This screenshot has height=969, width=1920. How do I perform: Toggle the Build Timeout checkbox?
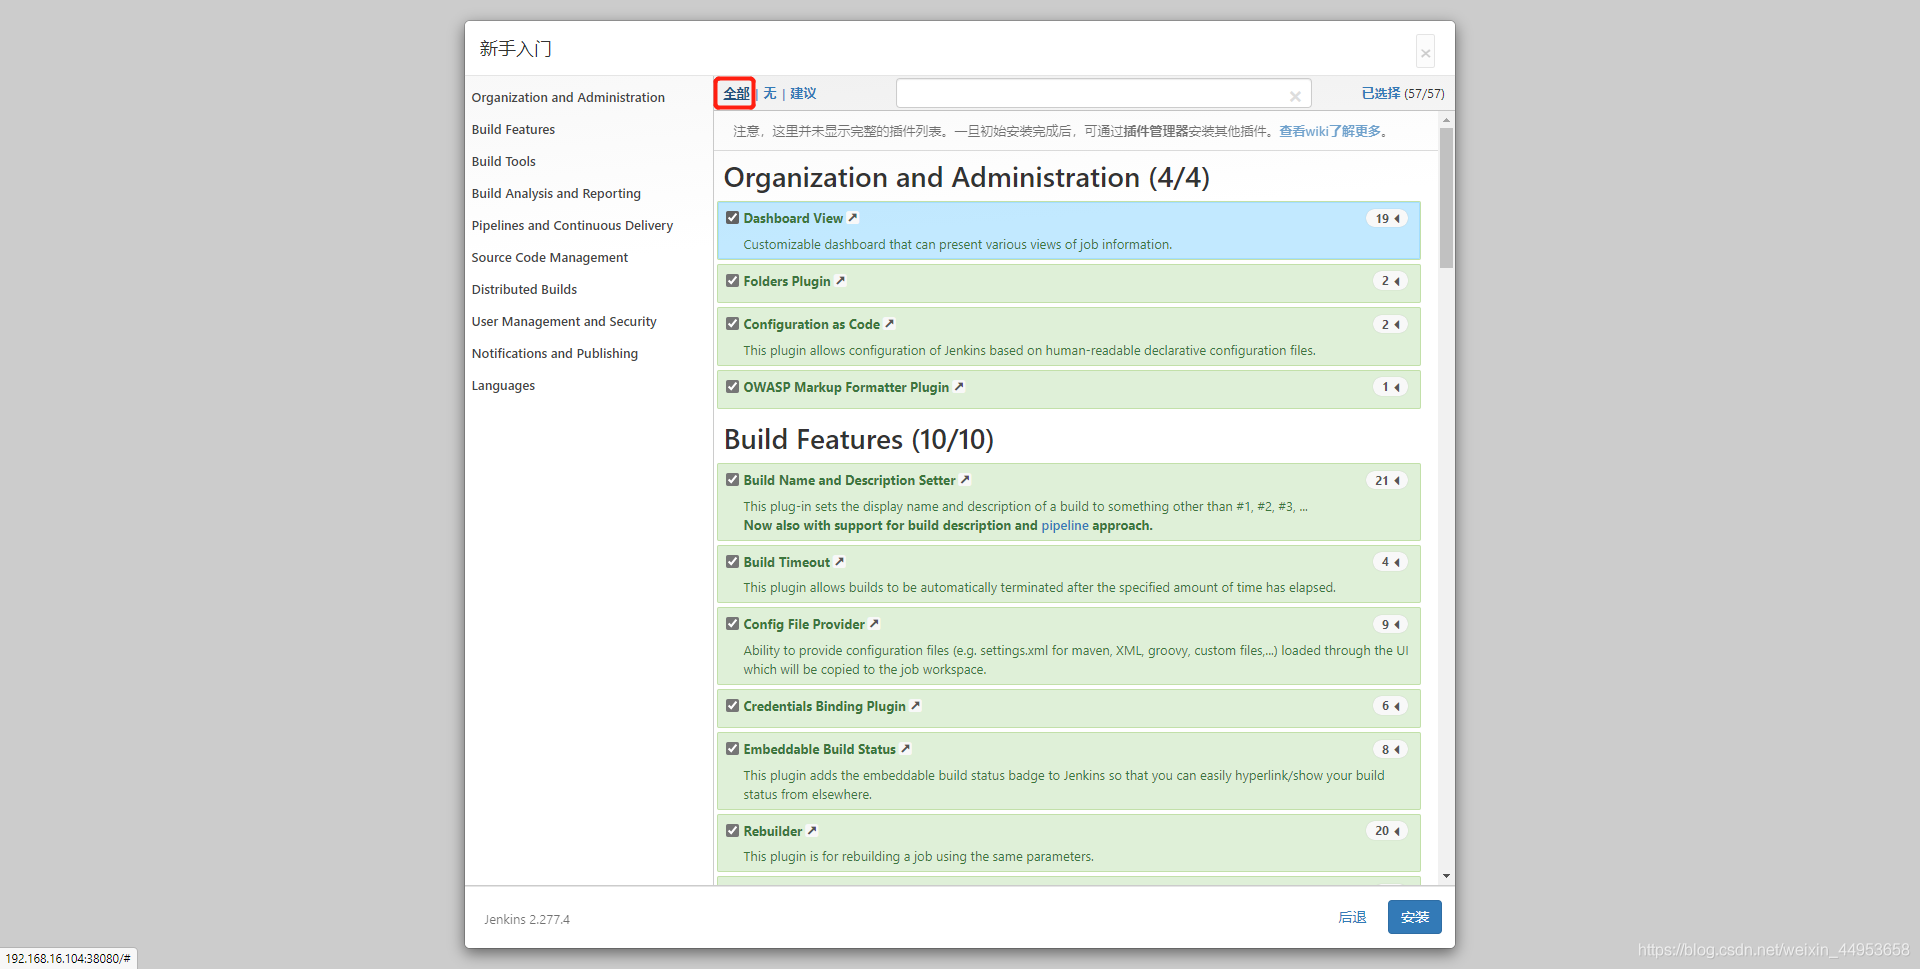[x=732, y=562]
